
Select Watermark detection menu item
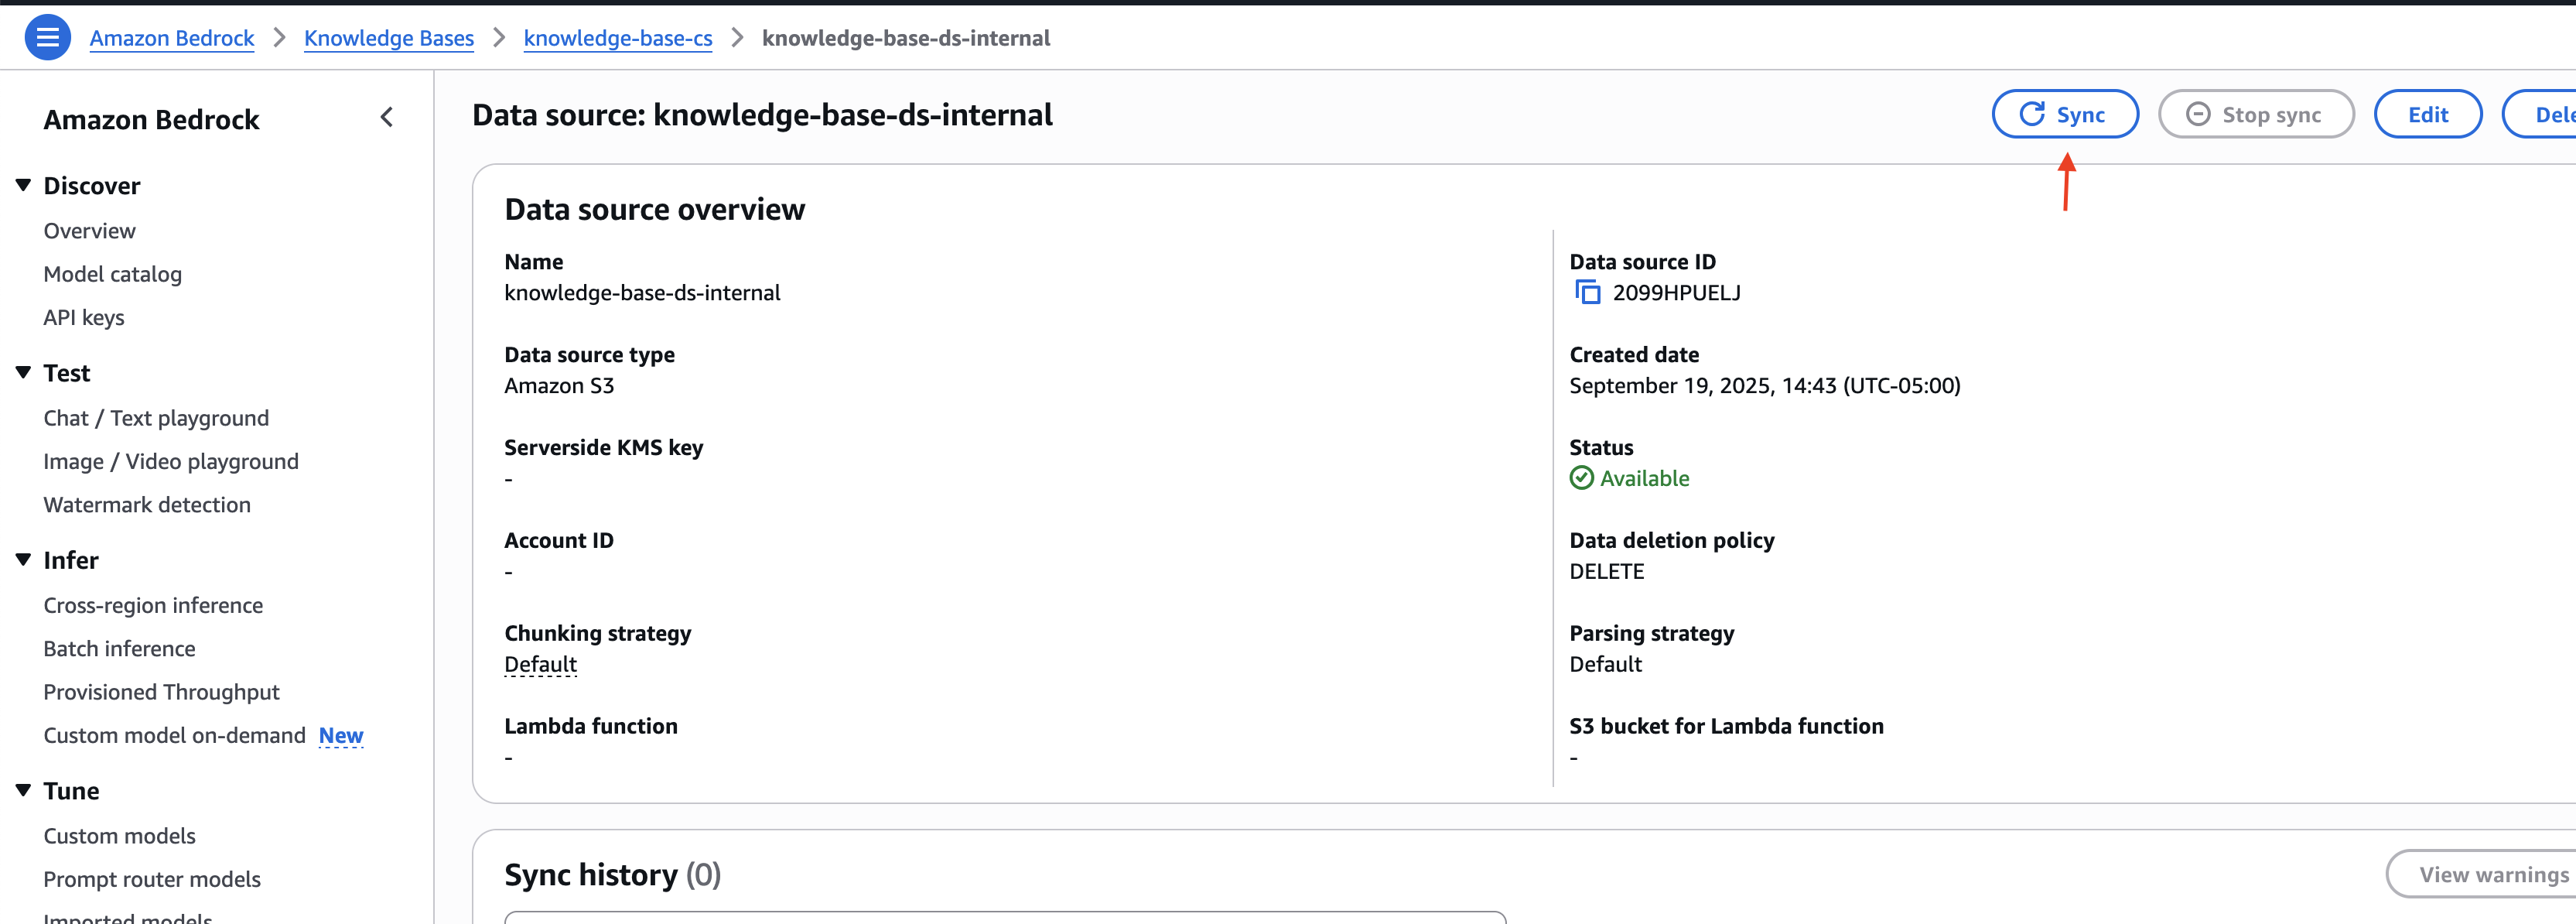click(x=147, y=505)
